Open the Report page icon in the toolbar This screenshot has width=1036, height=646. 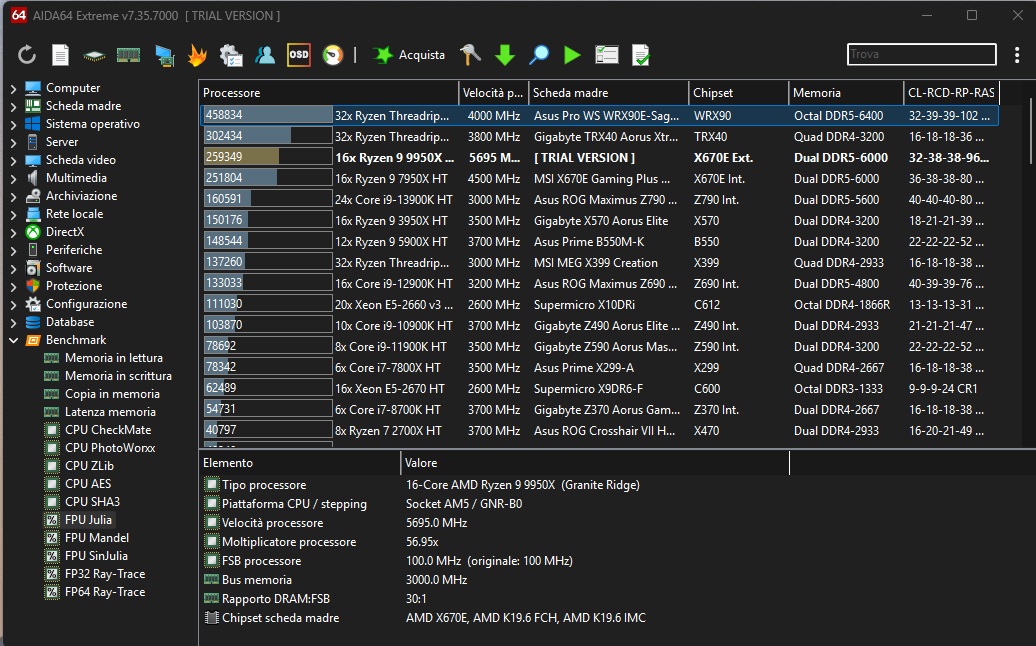[60, 55]
